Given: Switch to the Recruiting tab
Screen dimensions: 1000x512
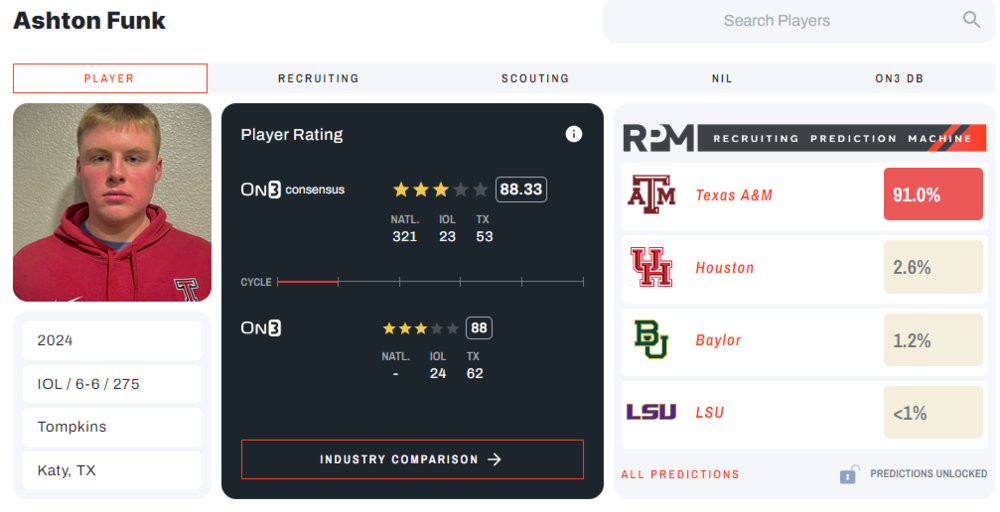Looking at the screenshot, I should click(318, 79).
